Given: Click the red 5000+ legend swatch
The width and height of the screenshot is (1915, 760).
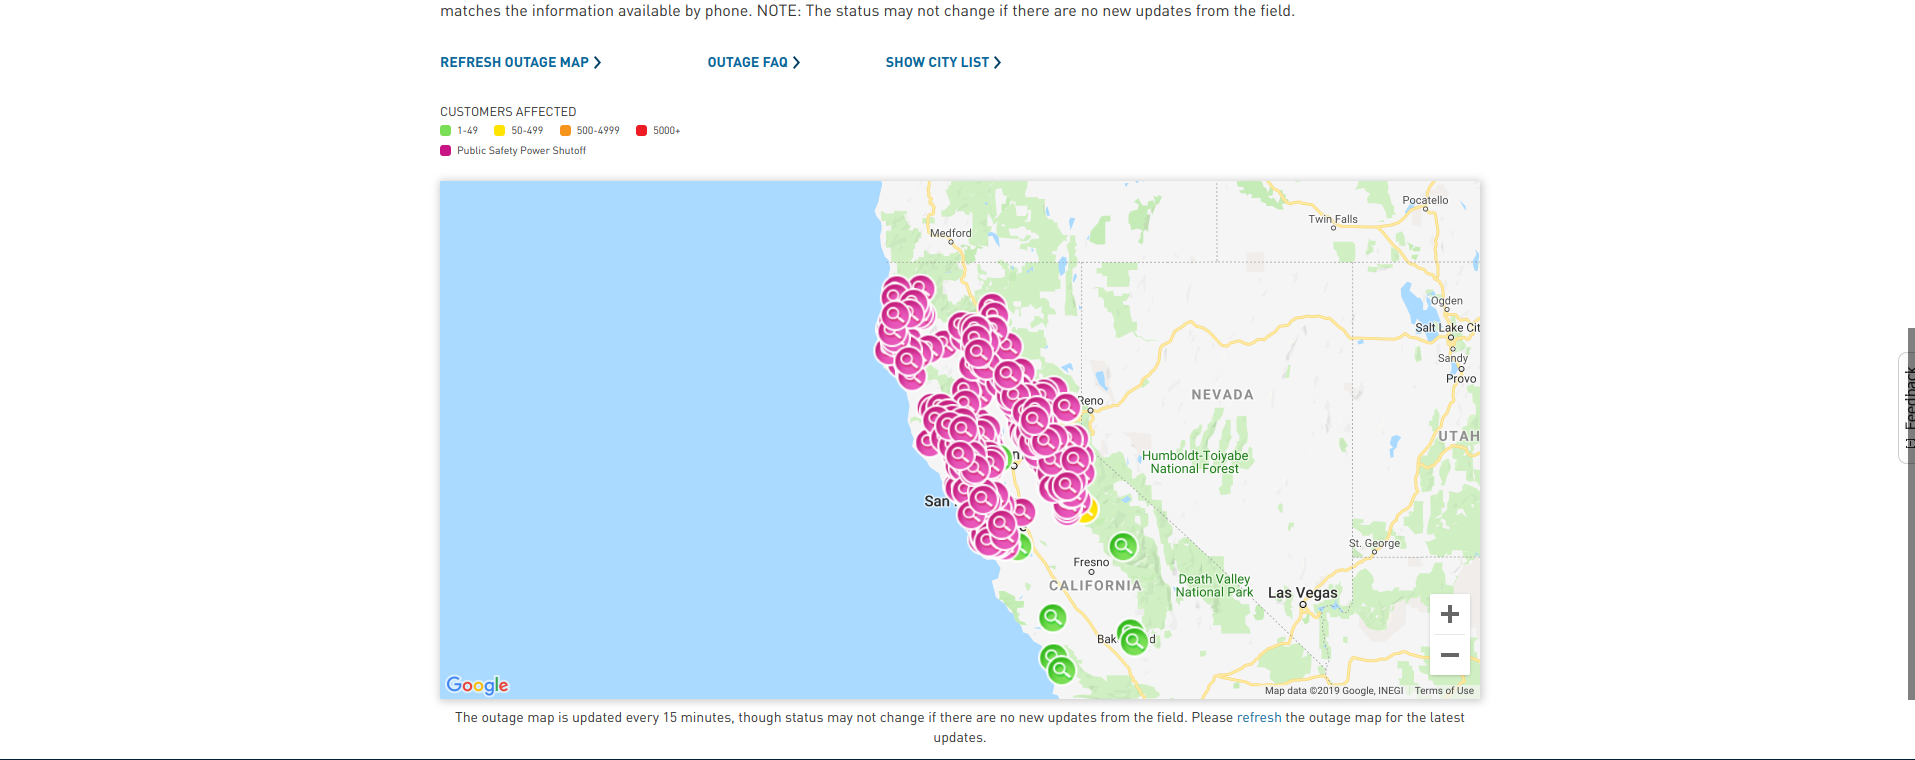Looking at the screenshot, I should point(642,131).
